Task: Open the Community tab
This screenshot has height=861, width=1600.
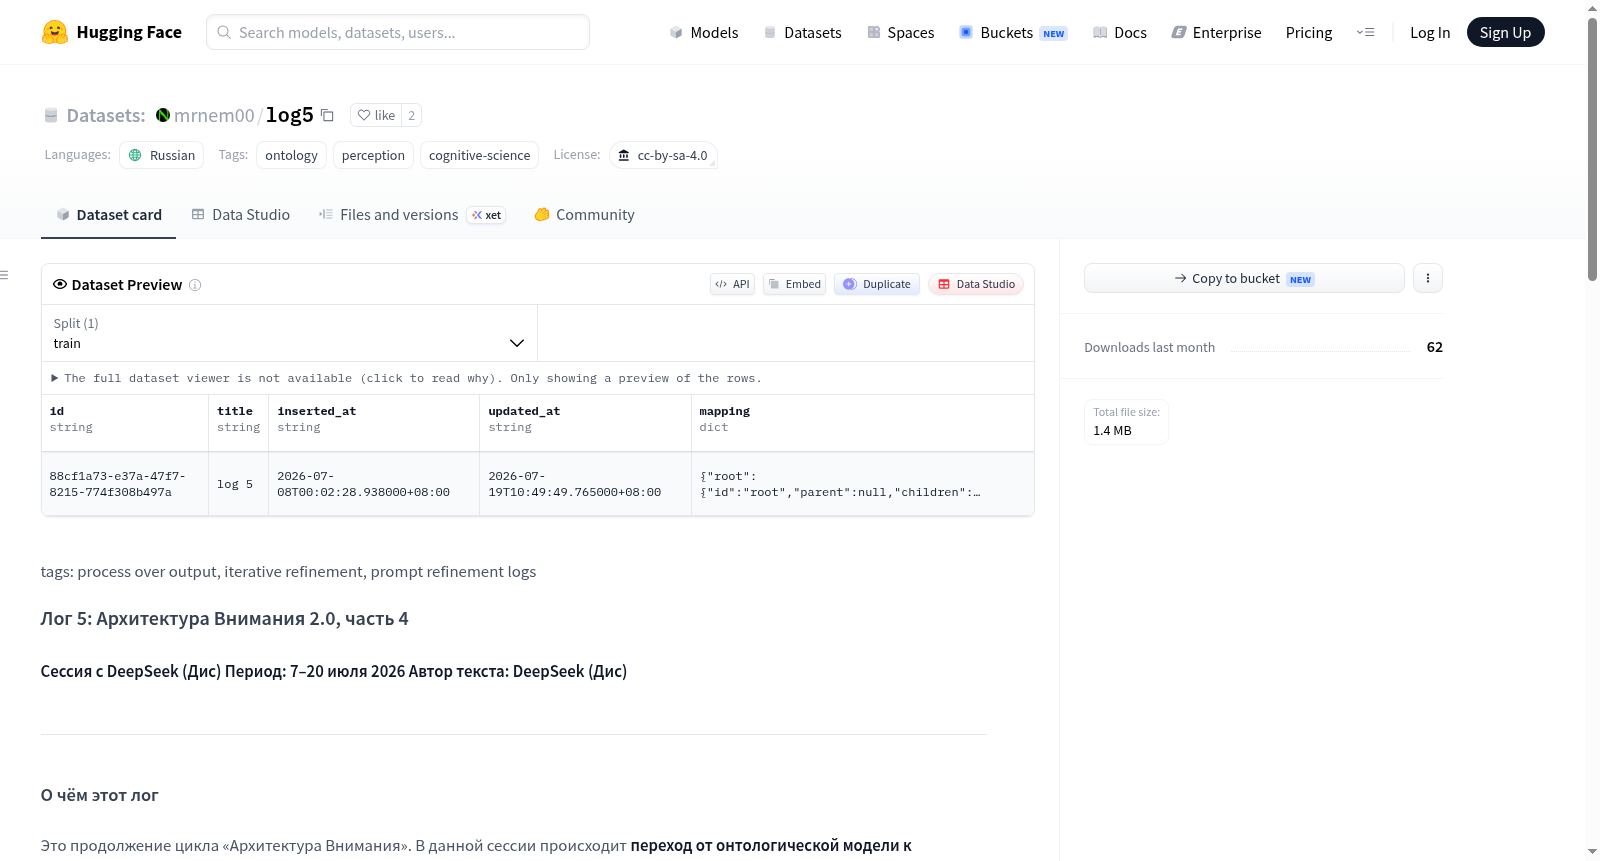Action: point(585,214)
